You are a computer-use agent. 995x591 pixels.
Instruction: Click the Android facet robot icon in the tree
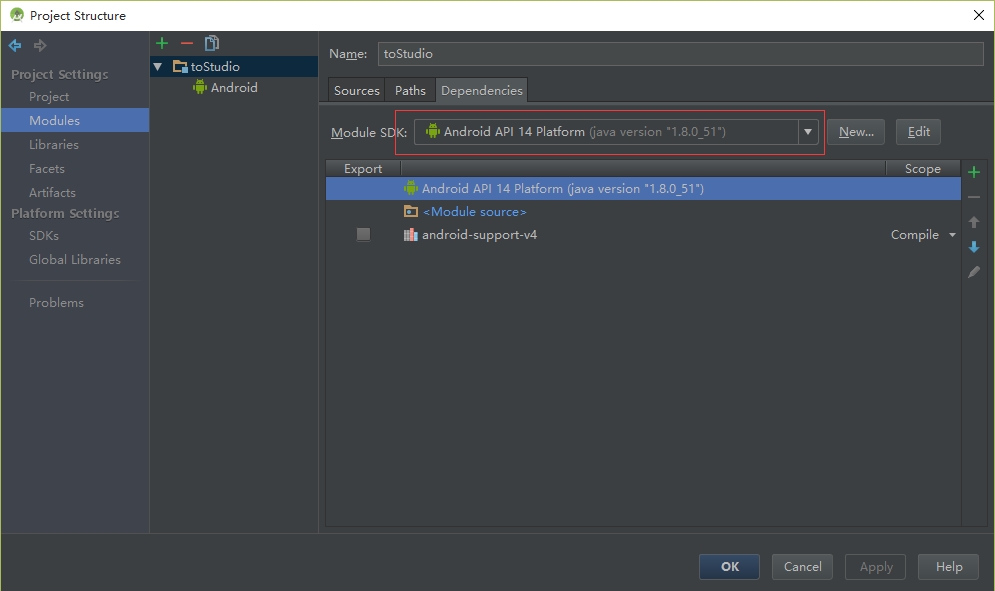pos(200,87)
